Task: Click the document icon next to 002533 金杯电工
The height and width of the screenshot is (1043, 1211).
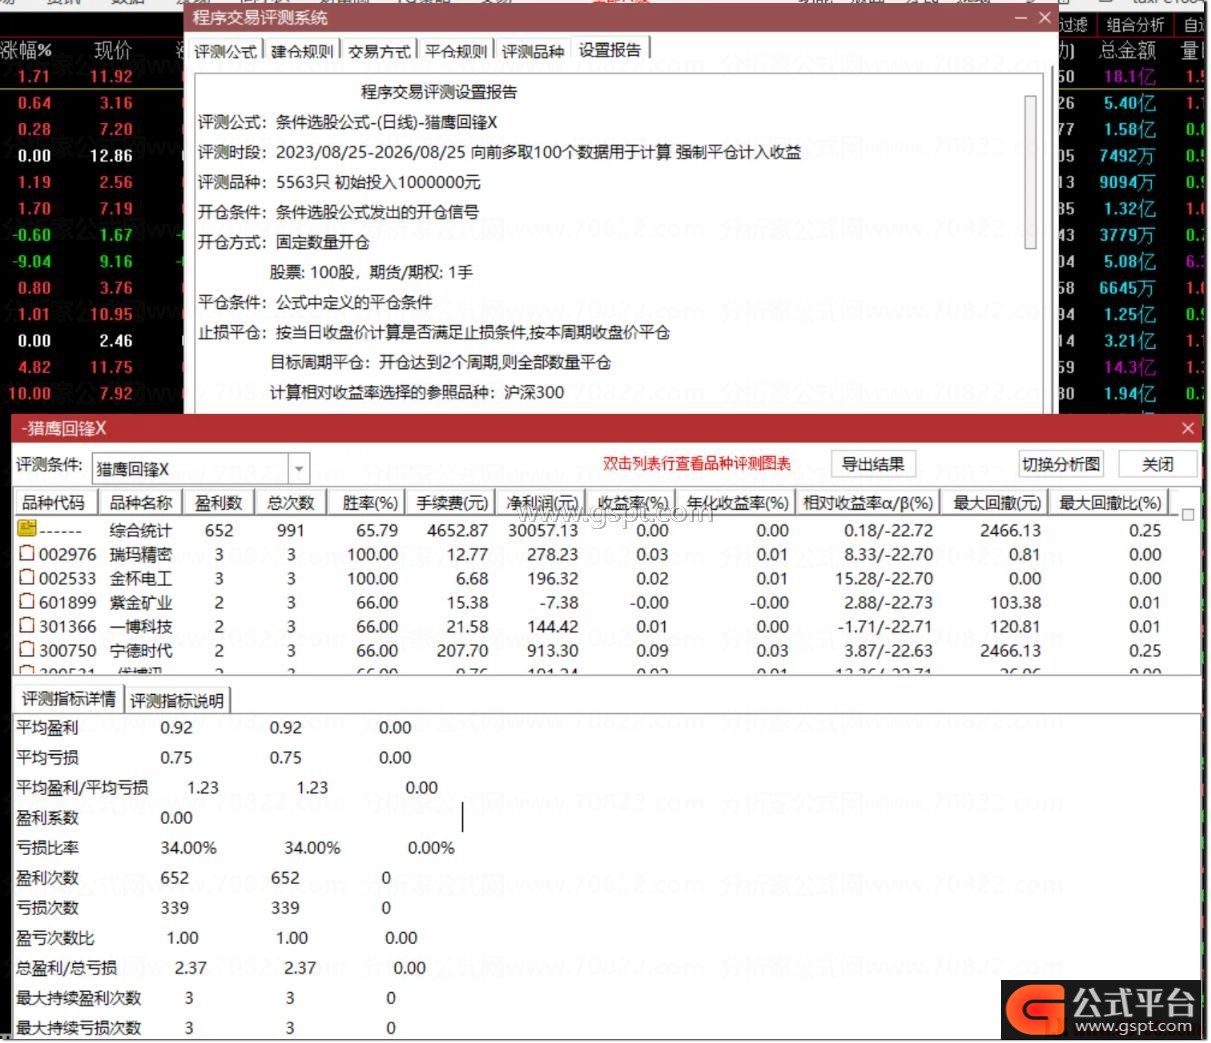Action: (x=27, y=578)
